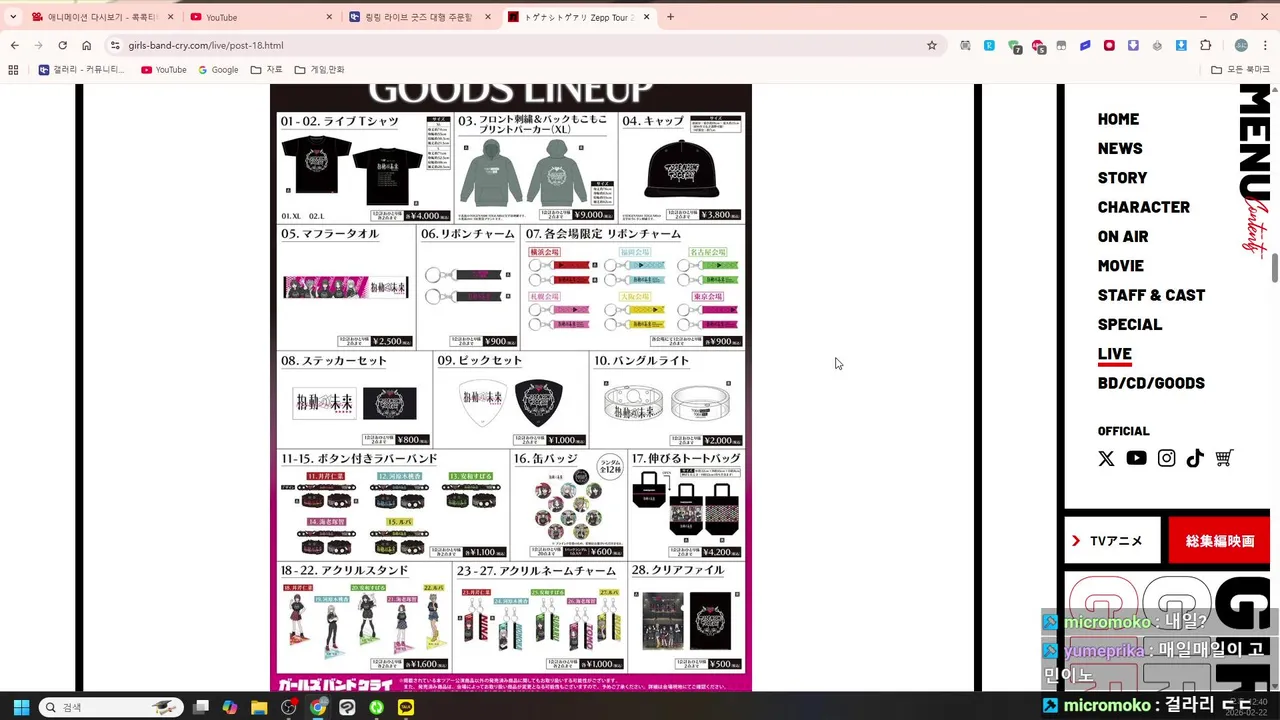This screenshot has height=720, width=1280.
Task: Go to HOME in site menu
Action: point(1118,119)
